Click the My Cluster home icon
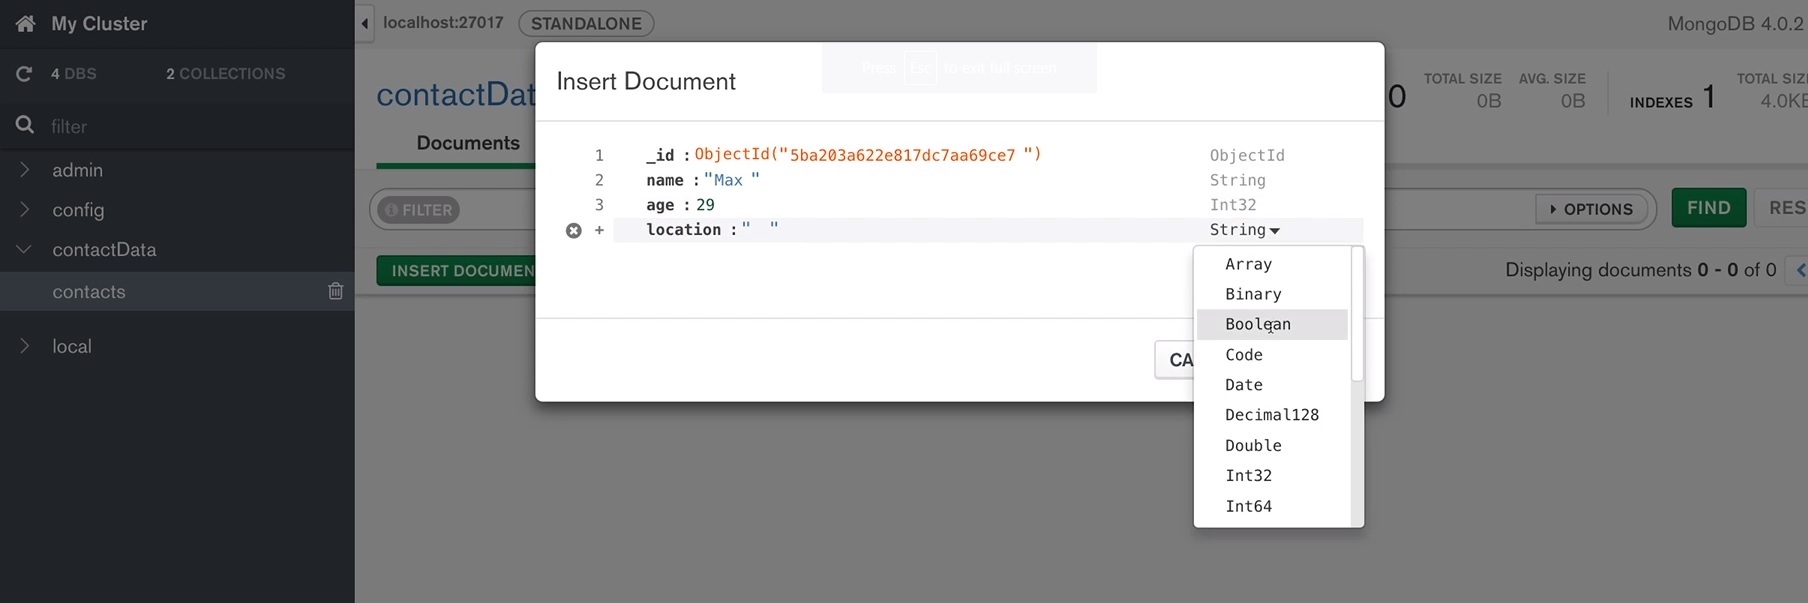 pos(25,23)
